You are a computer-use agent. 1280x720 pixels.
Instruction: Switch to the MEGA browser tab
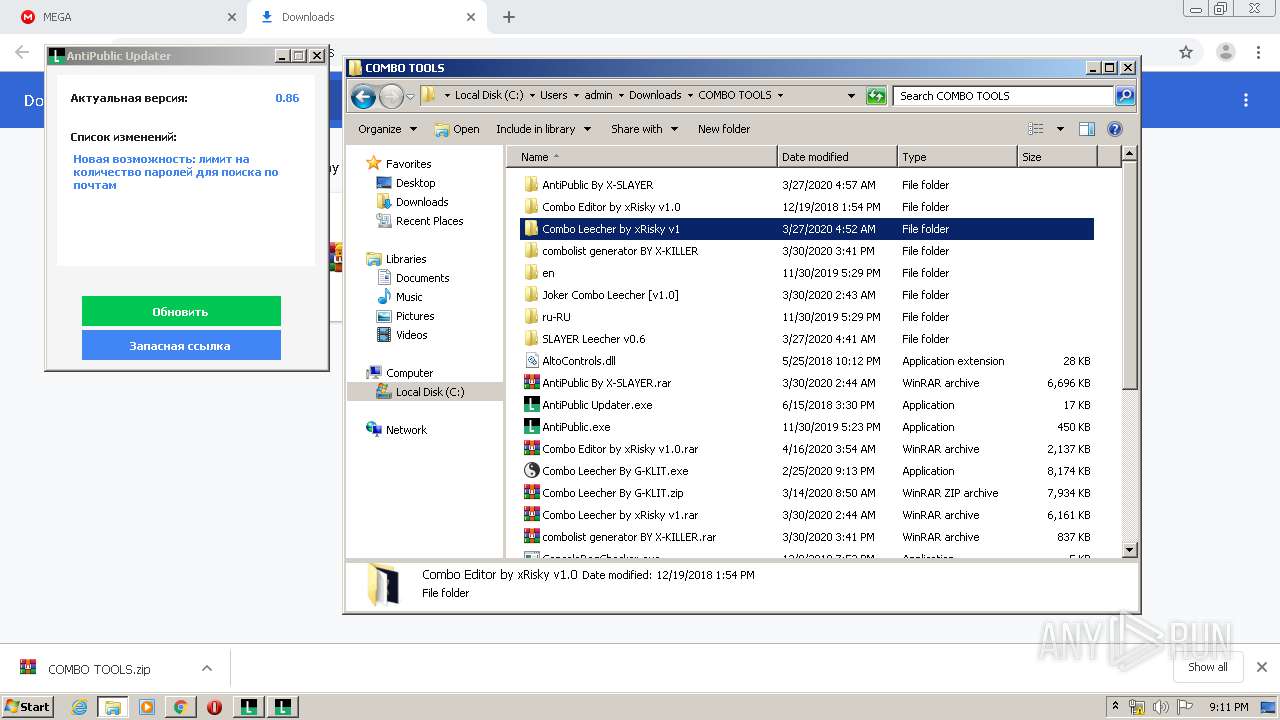128,17
